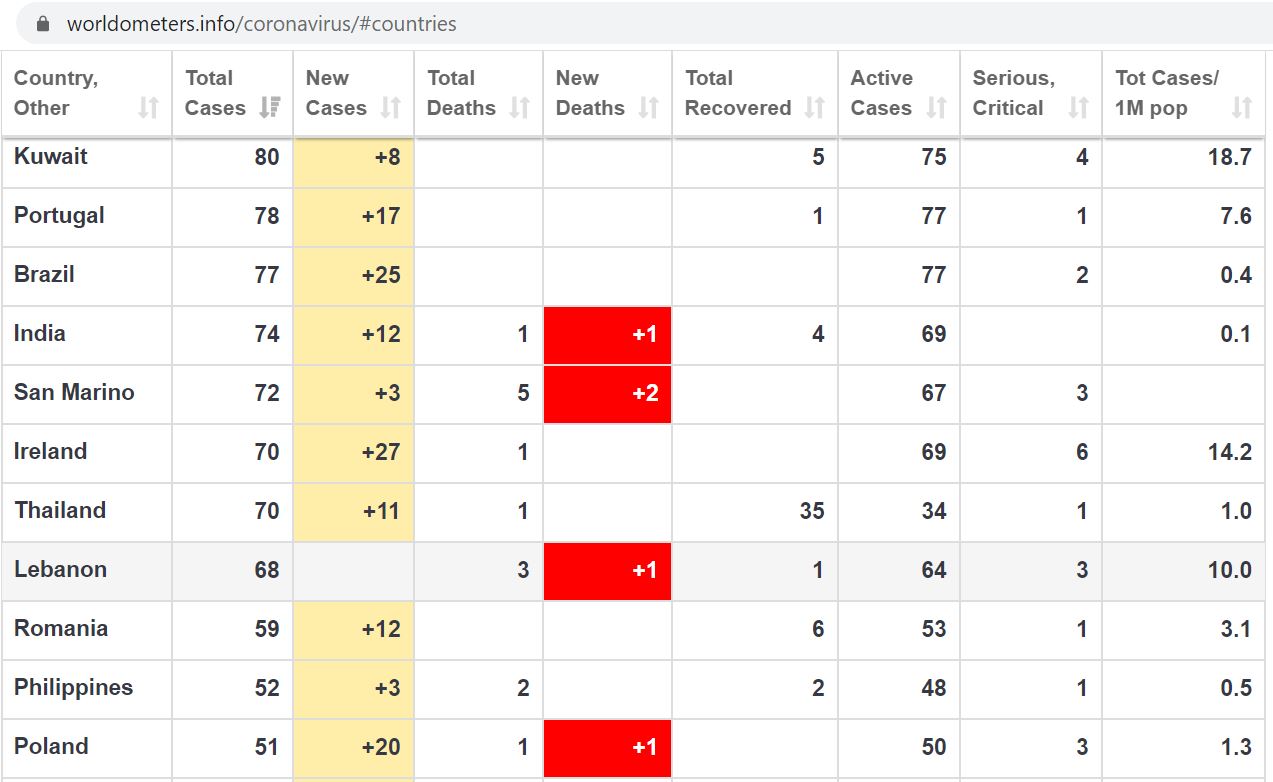Click Thailand's total recovered value 35
1273x782 pixels.
pyautogui.click(x=812, y=512)
